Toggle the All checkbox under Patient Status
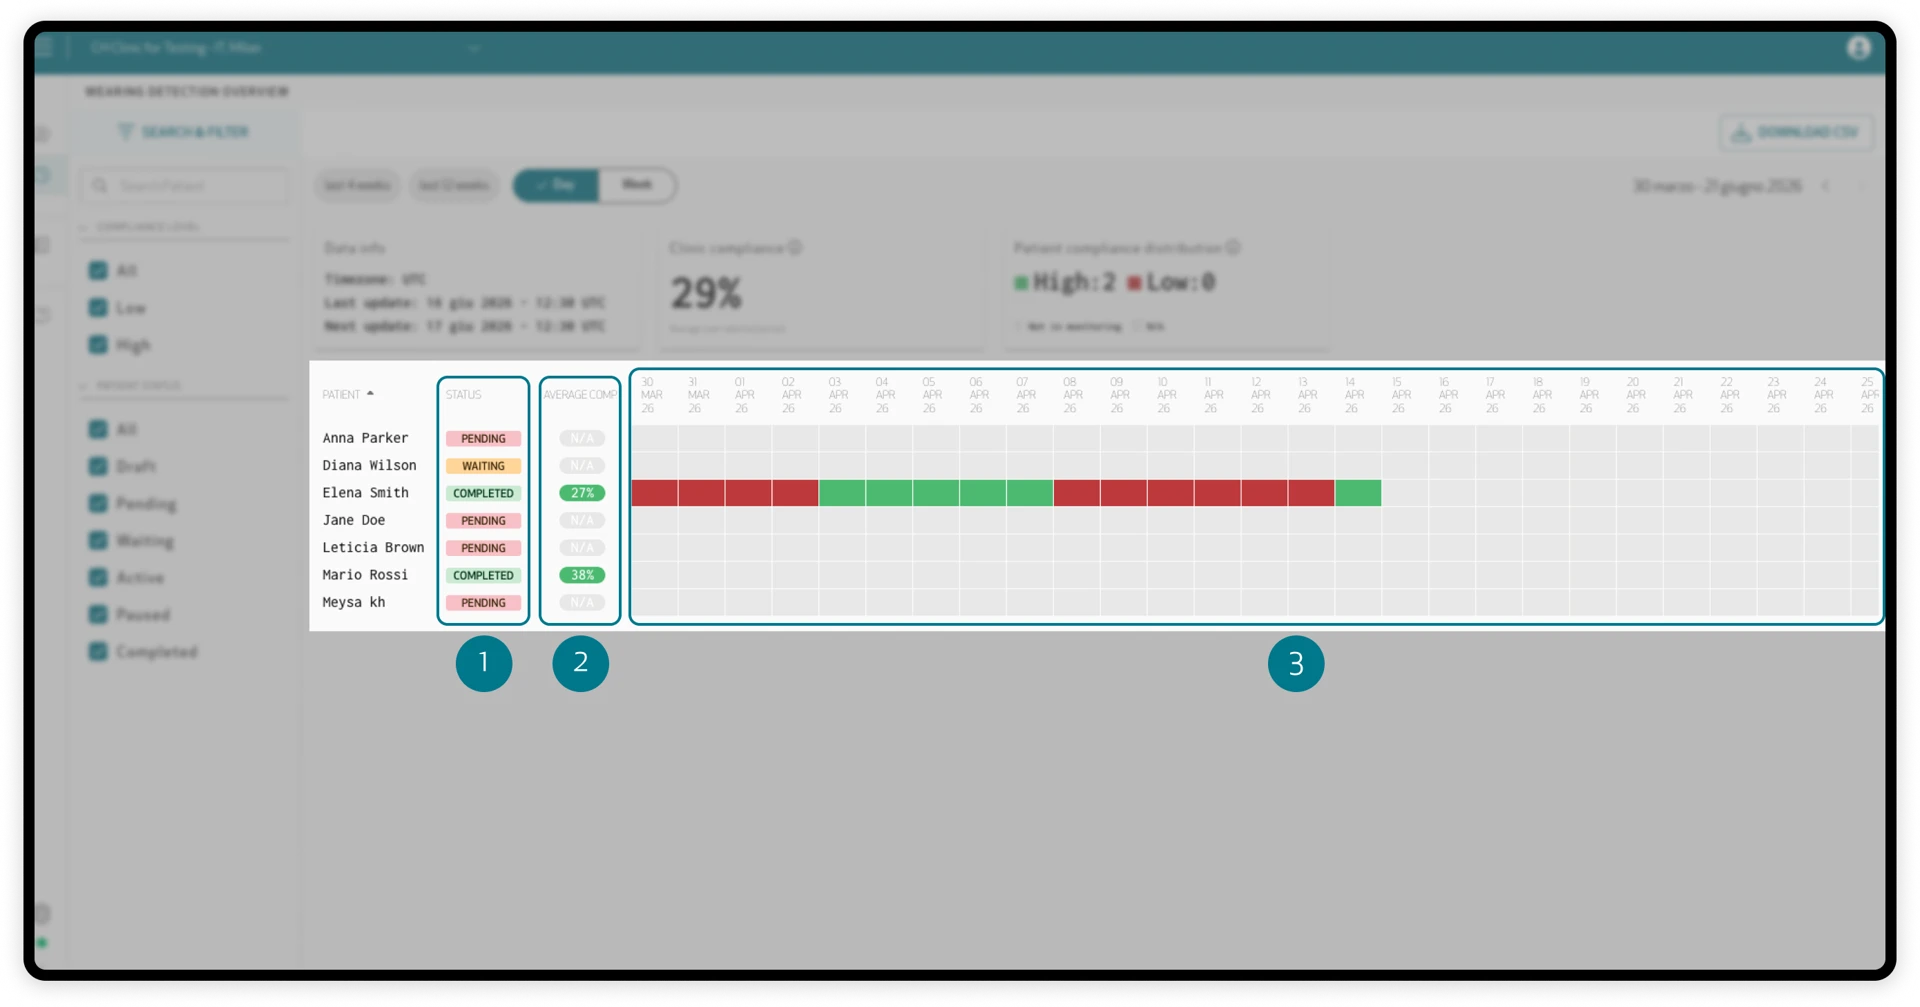Image resolution: width=1920 pixels, height=1007 pixels. click(98, 429)
